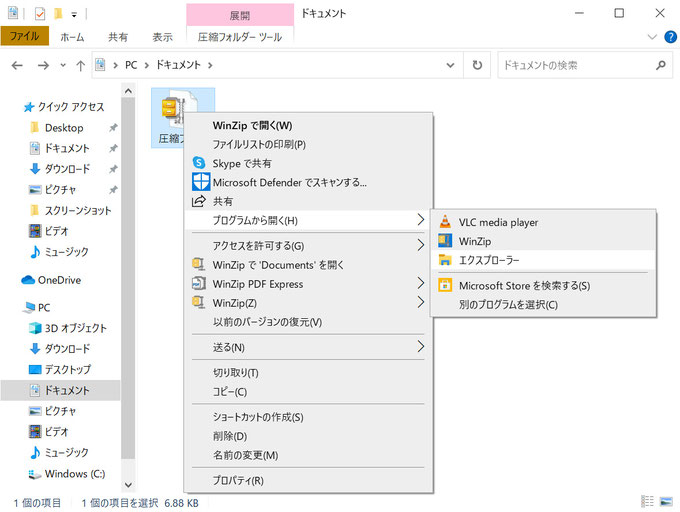Select 以前のバージョンの復元(V)

(308, 322)
